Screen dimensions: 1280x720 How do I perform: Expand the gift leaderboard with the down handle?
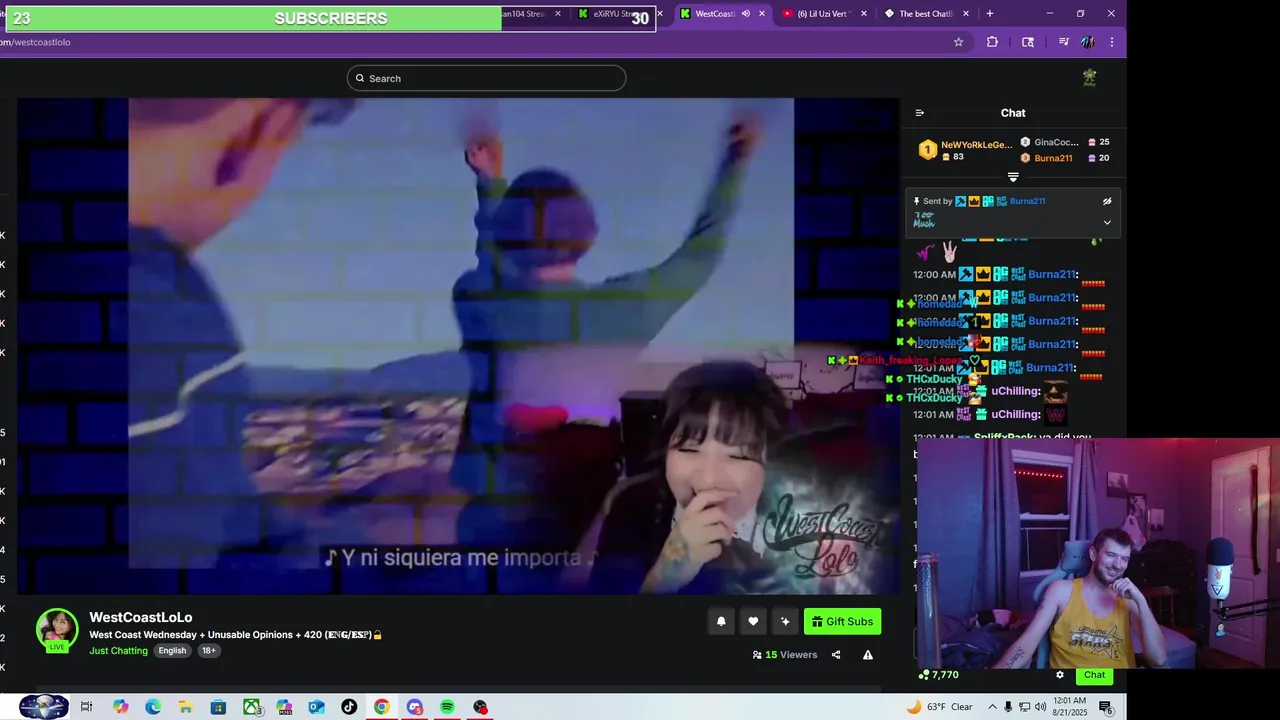click(1013, 177)
